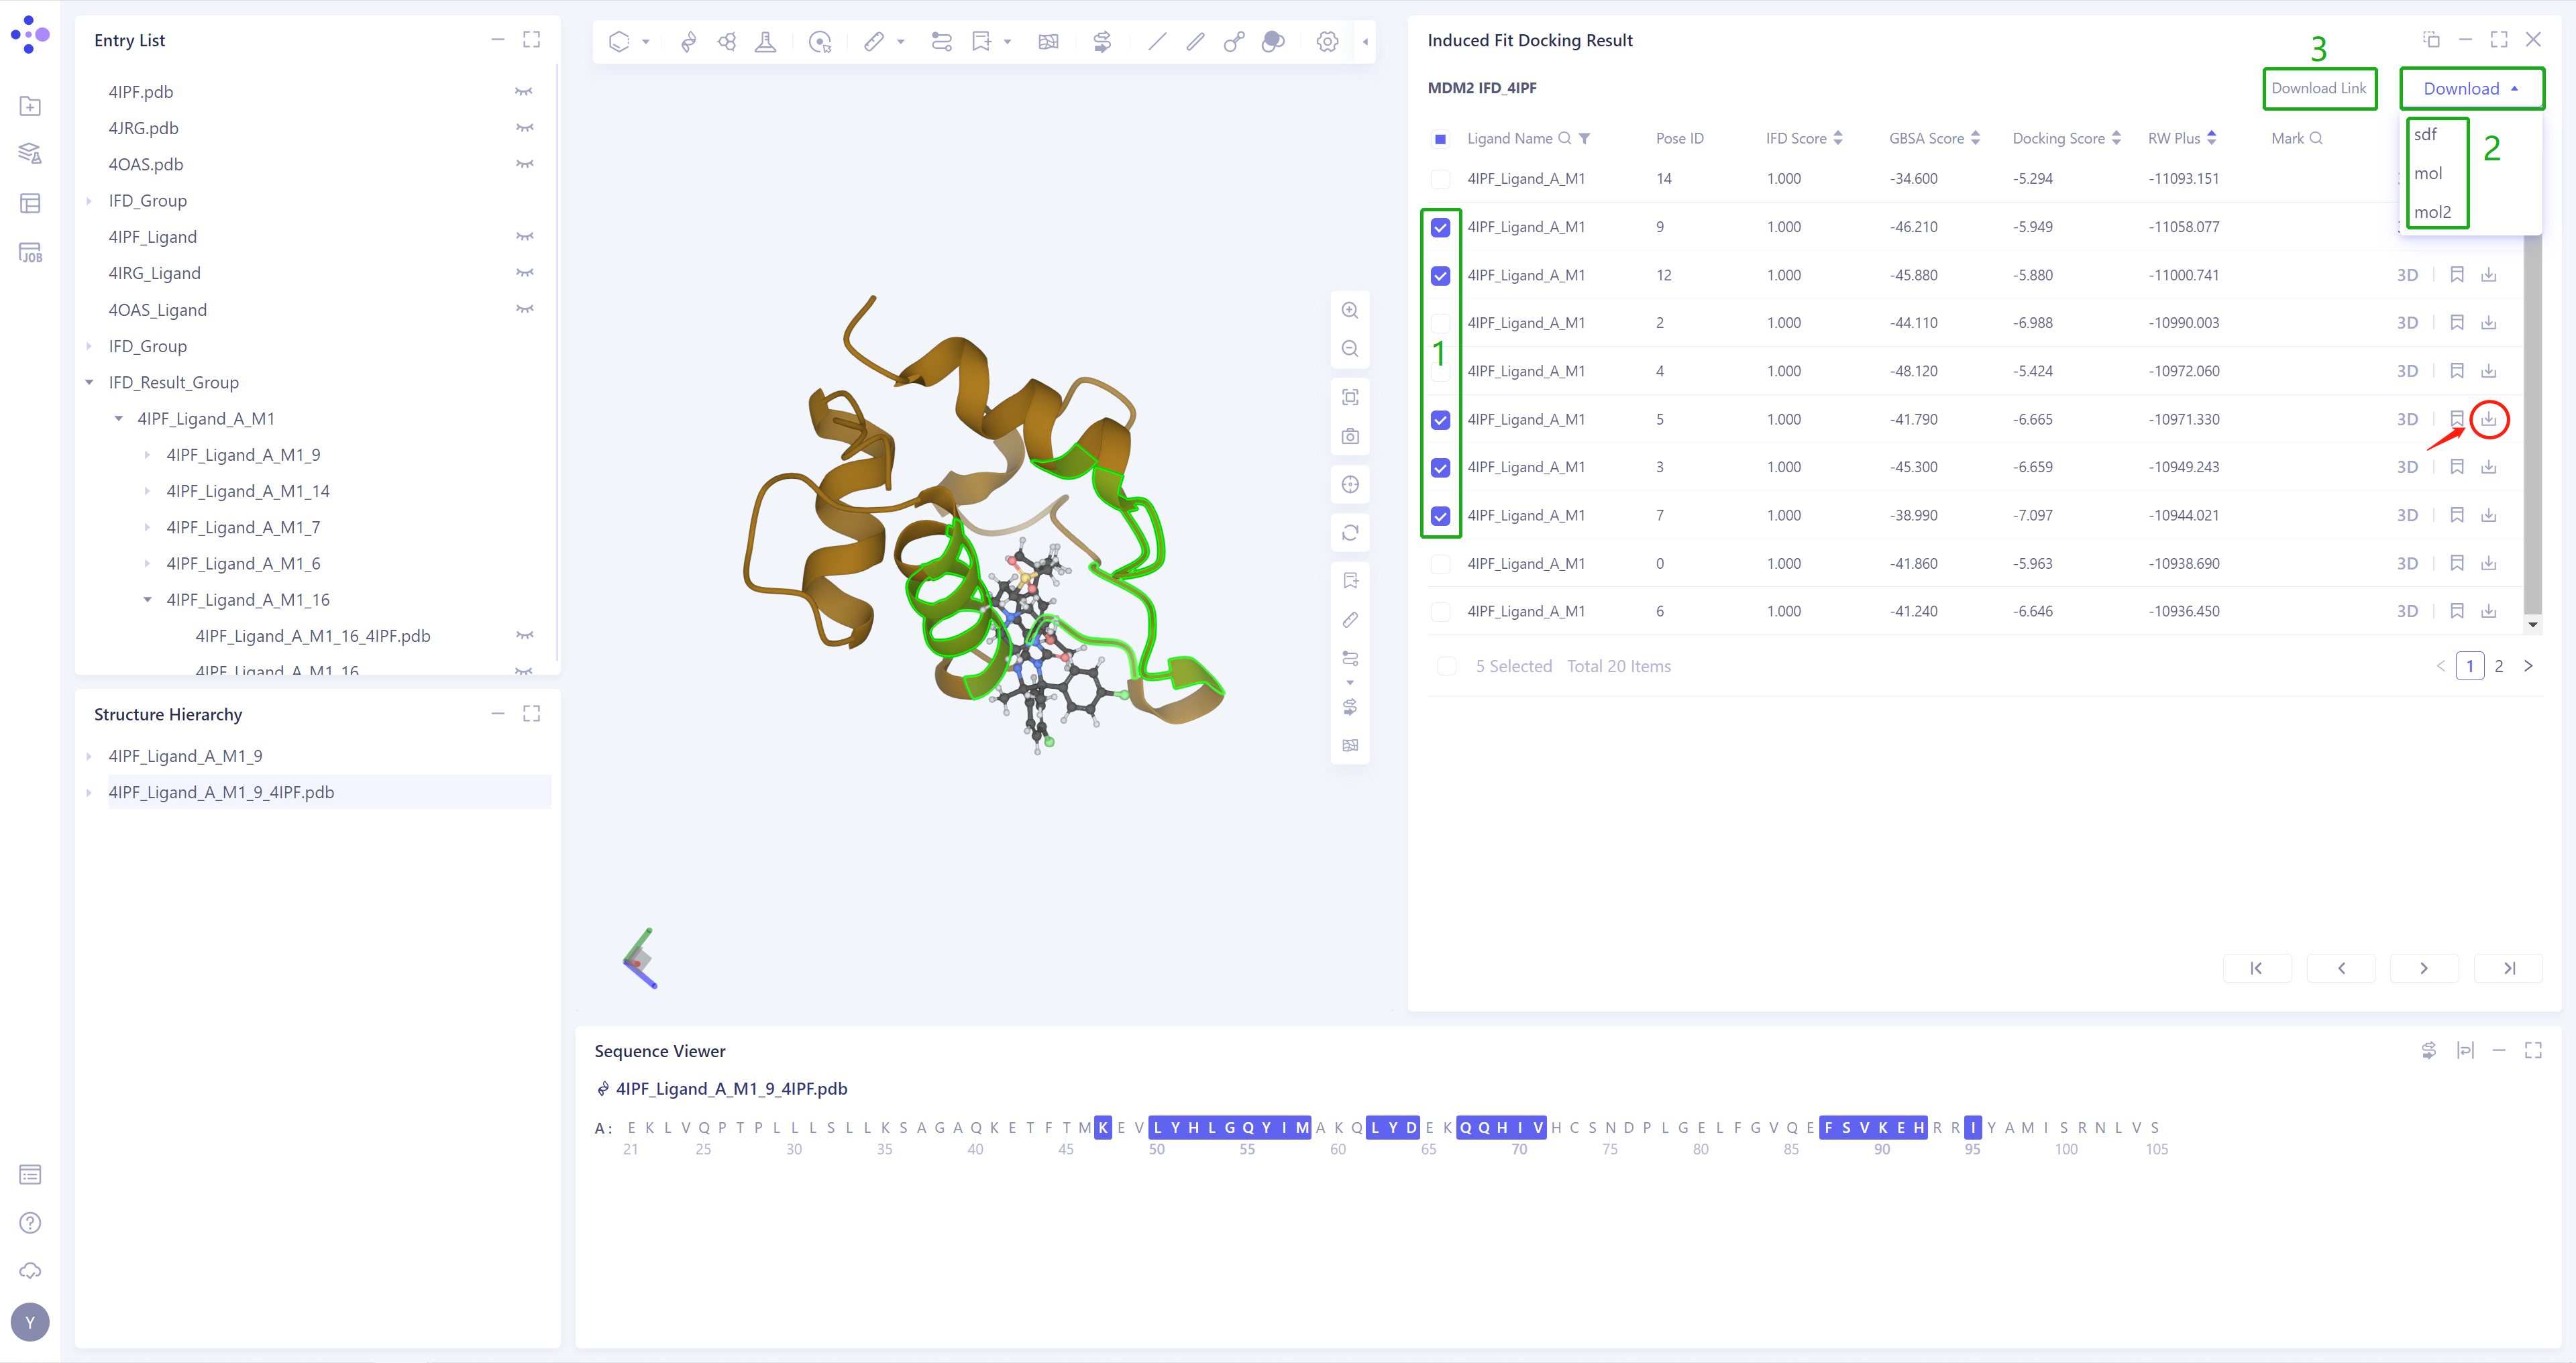Toggle the select-all checkbox in the results header
2576x1363 pixels.
(1441, 139)
